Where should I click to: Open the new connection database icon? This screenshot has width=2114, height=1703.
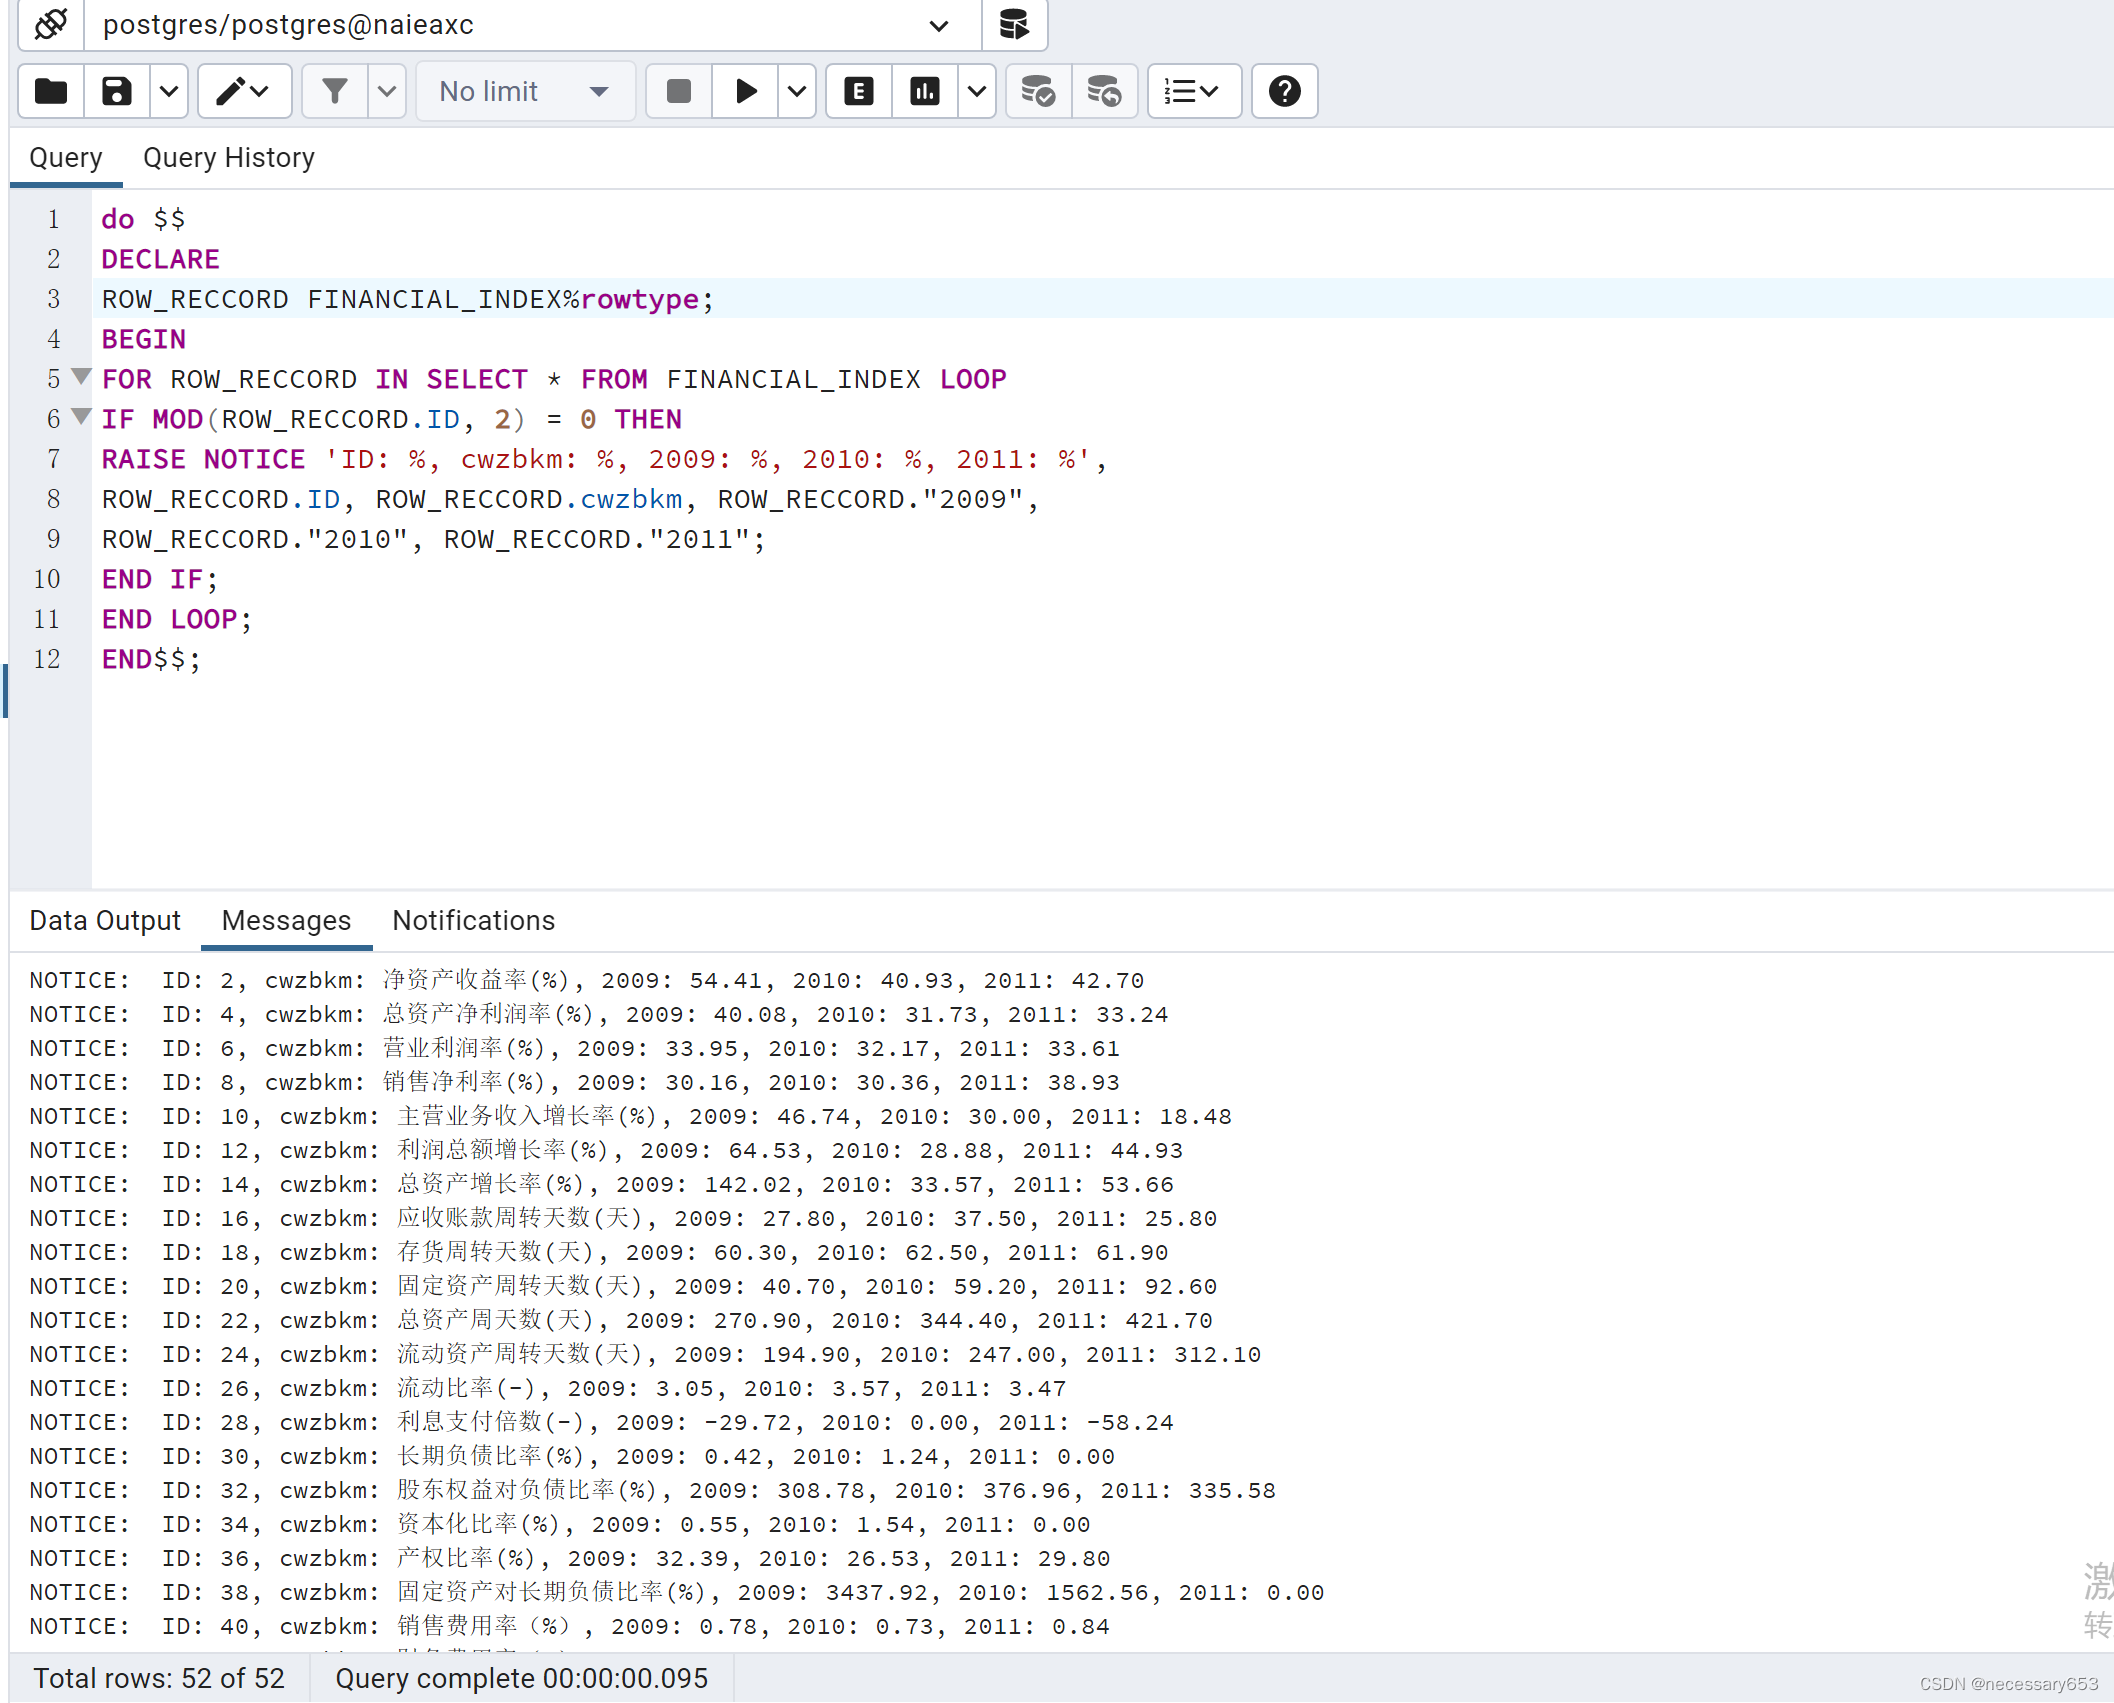(x=1014, y=24)
